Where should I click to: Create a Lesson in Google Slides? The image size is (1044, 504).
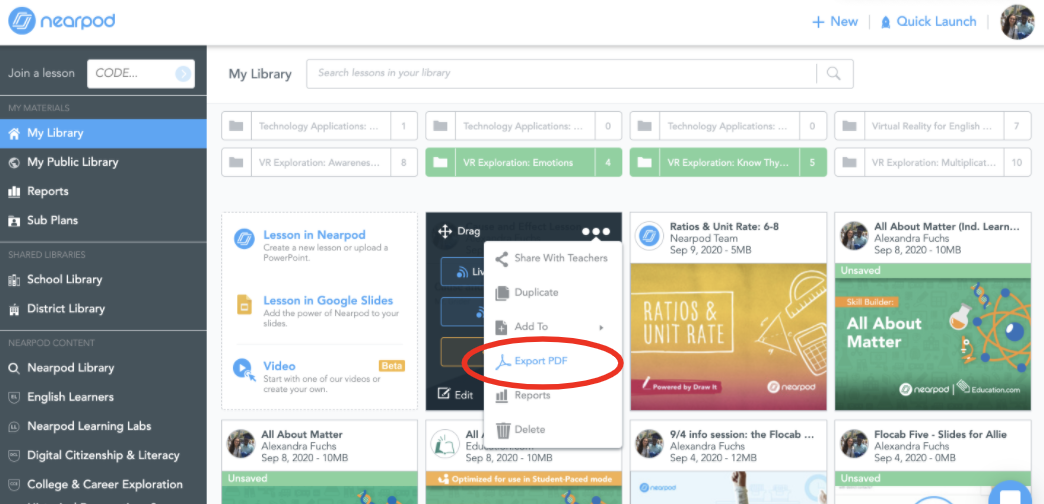(x=327, y=300)
